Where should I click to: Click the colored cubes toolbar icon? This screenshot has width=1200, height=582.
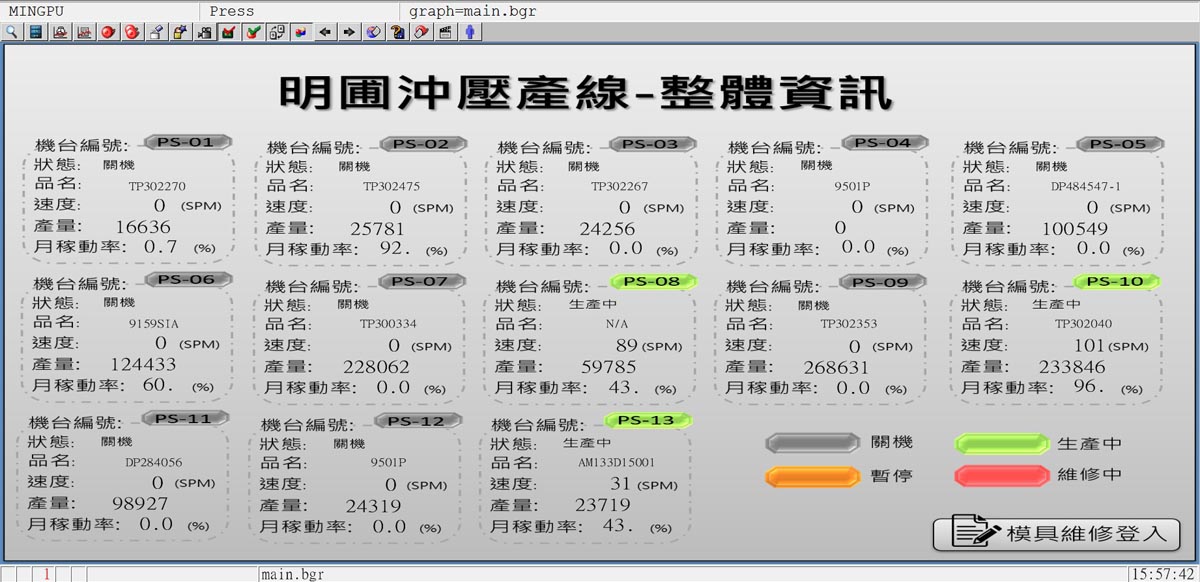click(301, 32)
